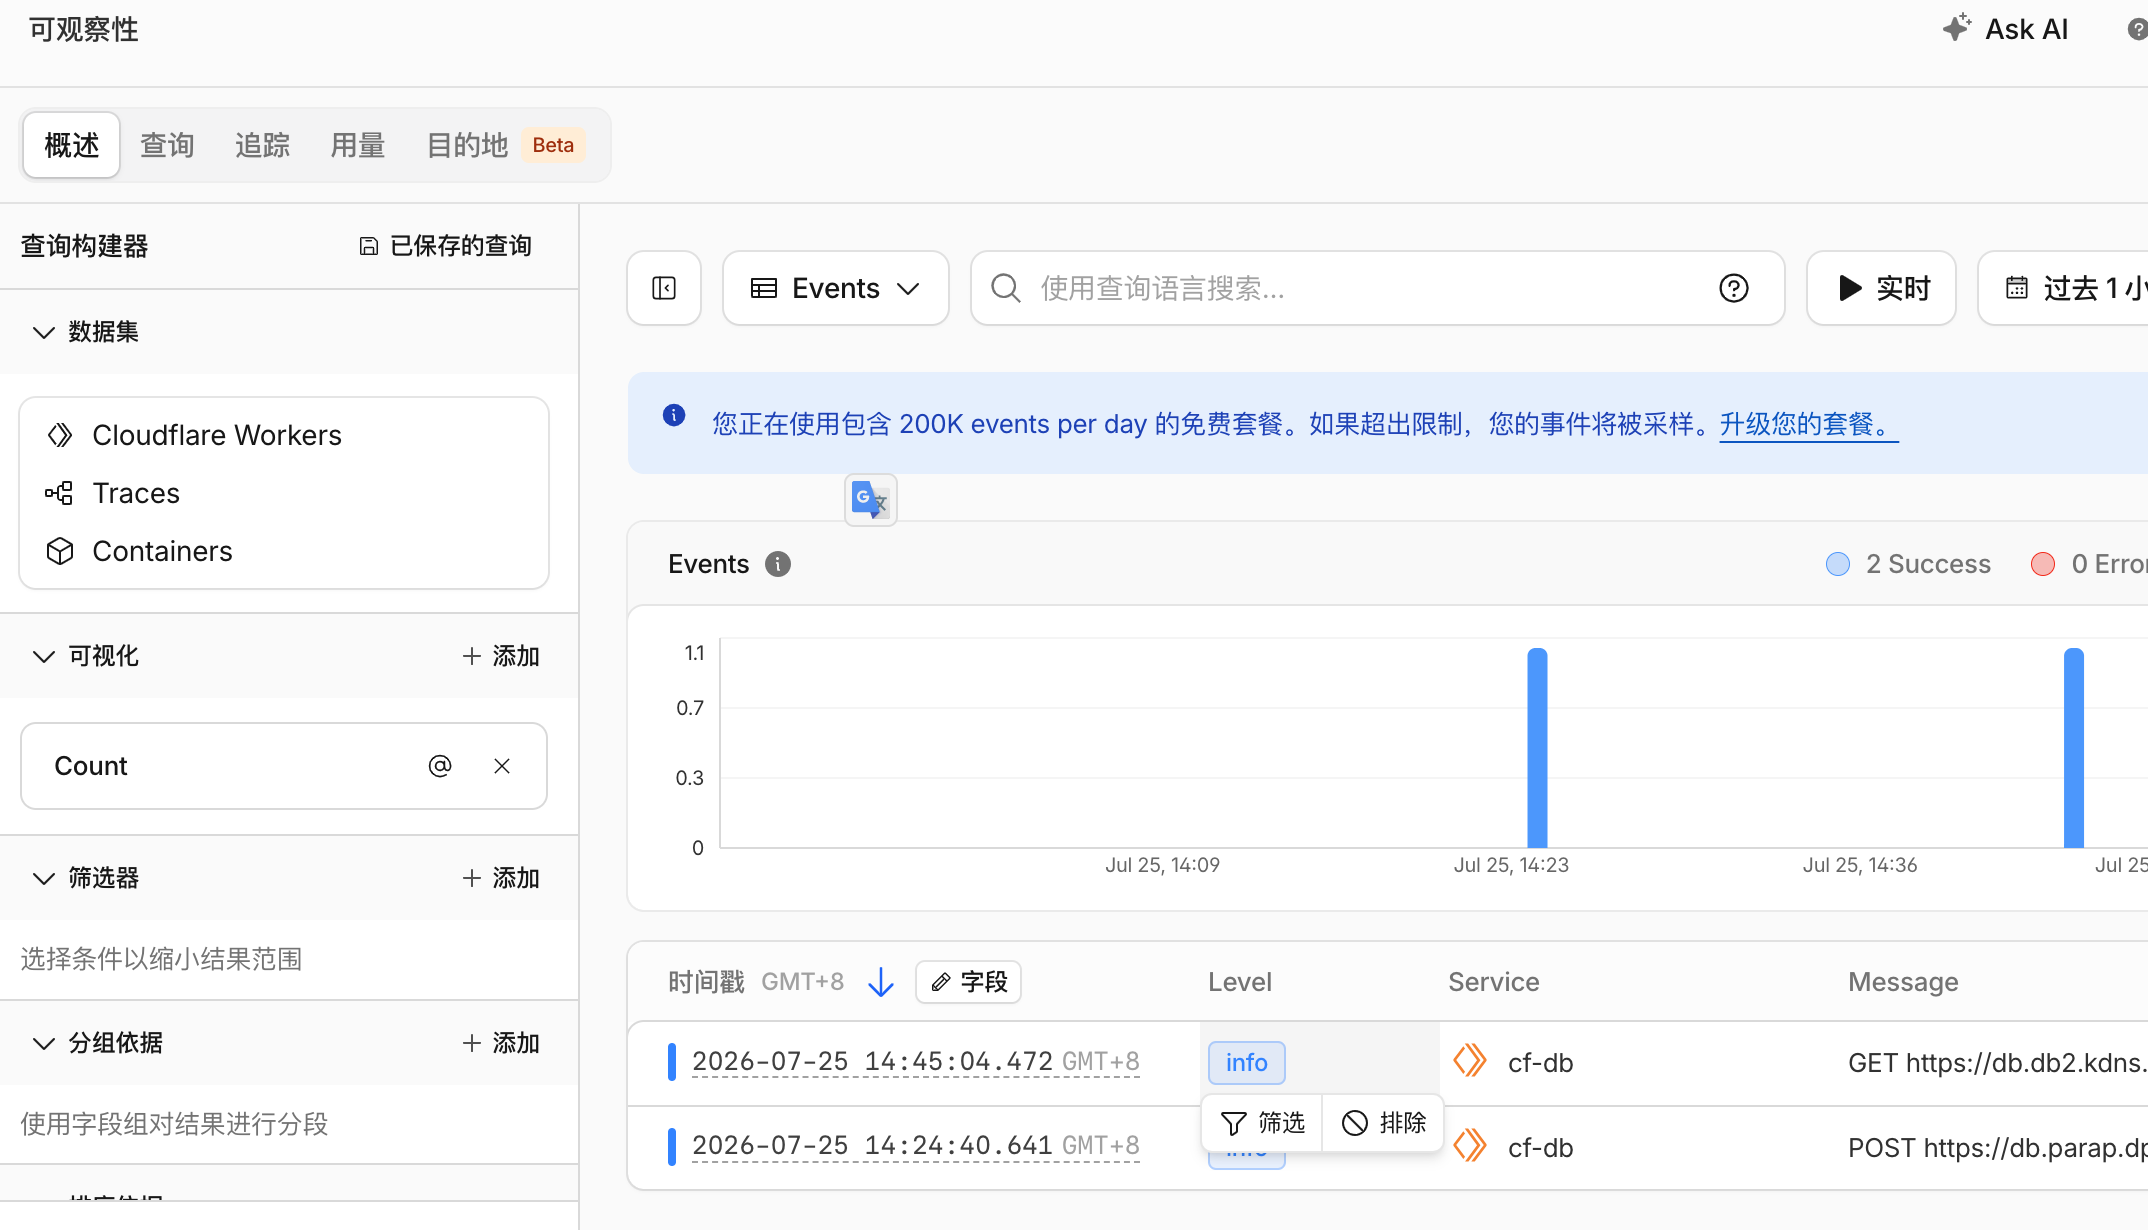This screenshot has height=1230, width=2148.
Task: Collapse the 分组依据 section
Action: (43, 1043)
